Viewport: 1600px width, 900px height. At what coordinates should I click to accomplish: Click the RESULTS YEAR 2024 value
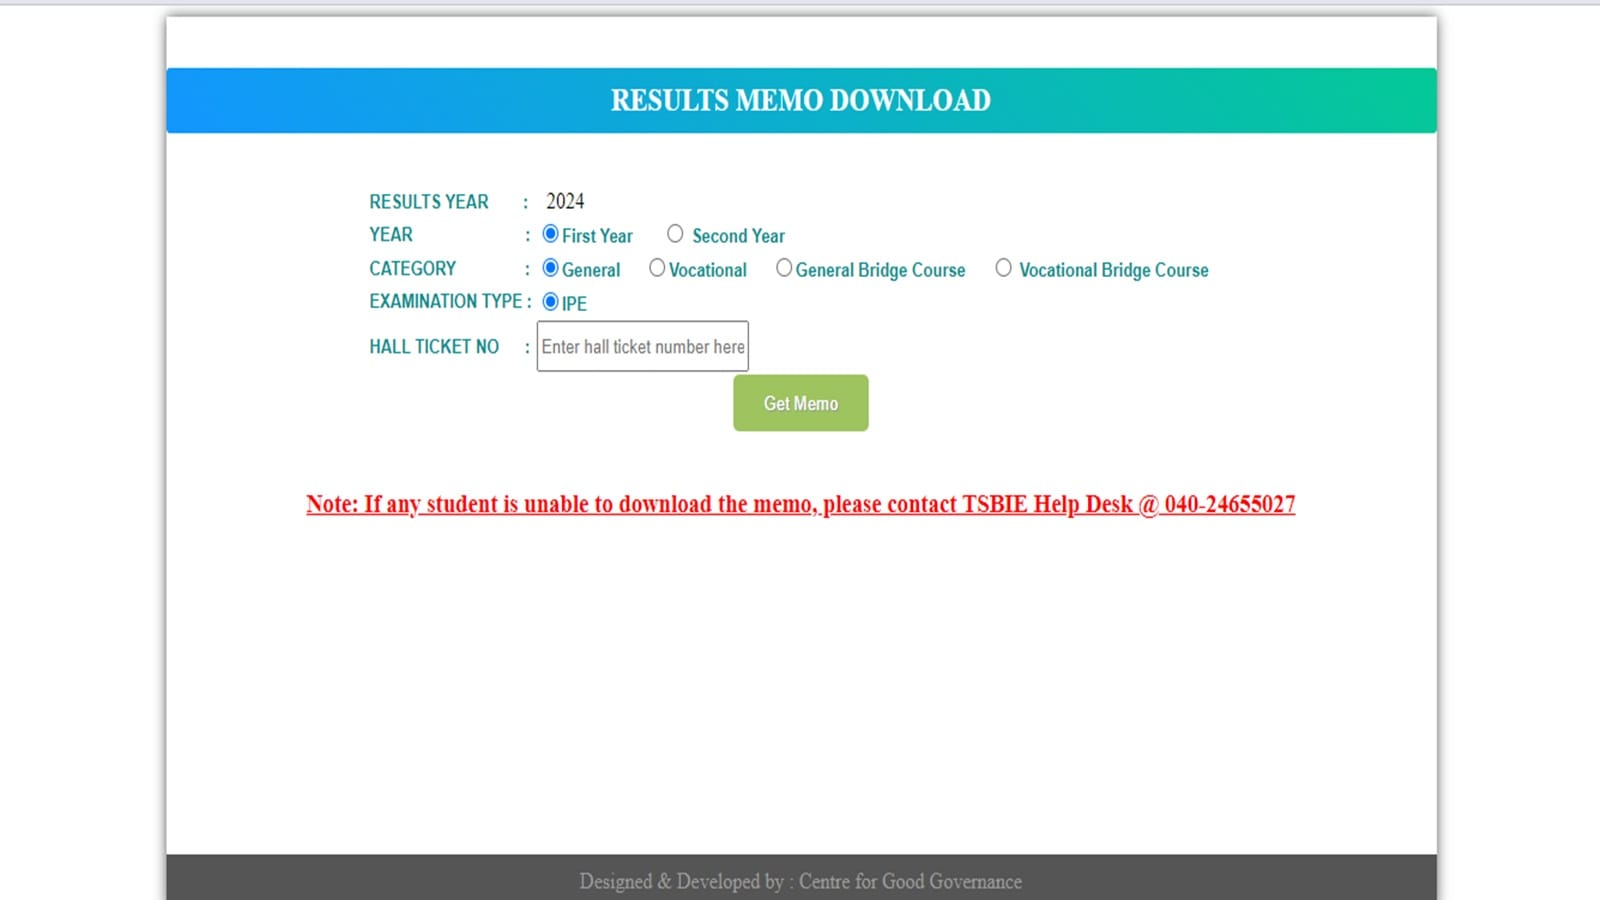tap(565, 201)
